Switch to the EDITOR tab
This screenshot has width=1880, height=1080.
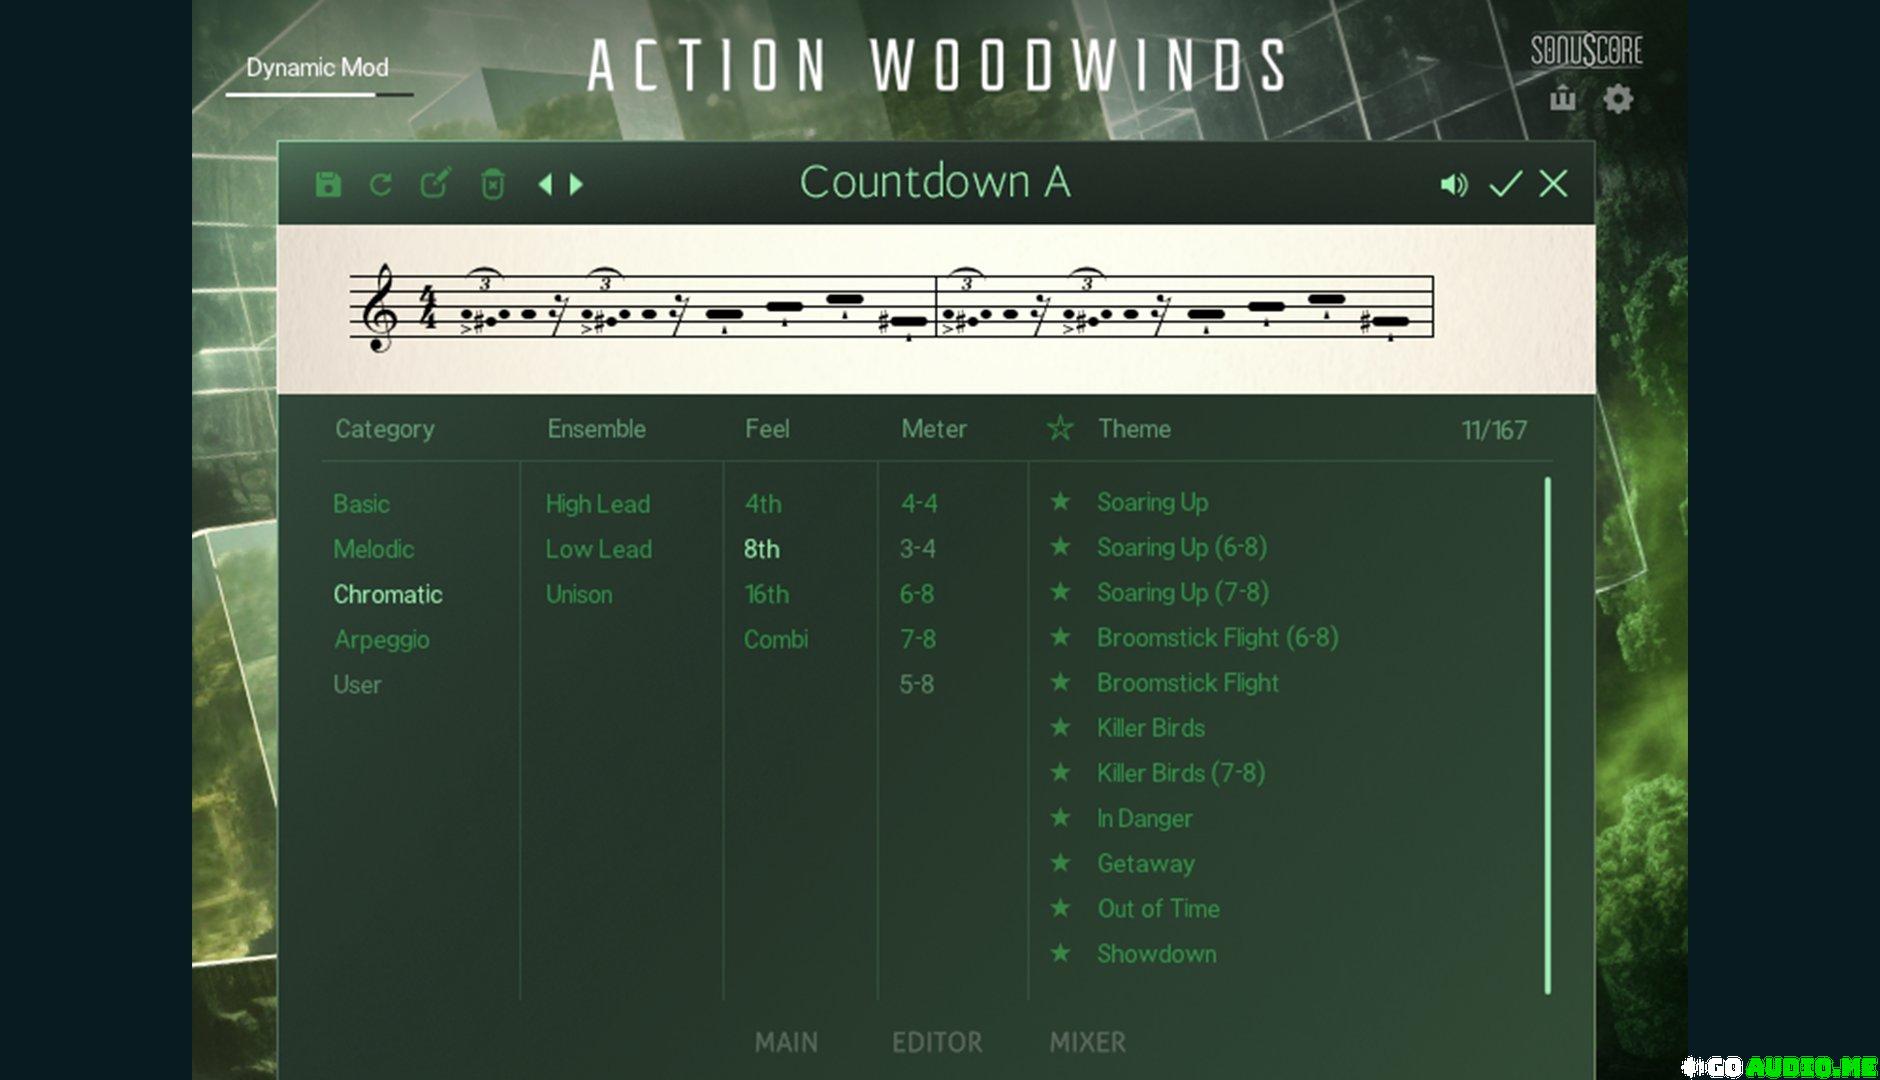(937, 1042)
